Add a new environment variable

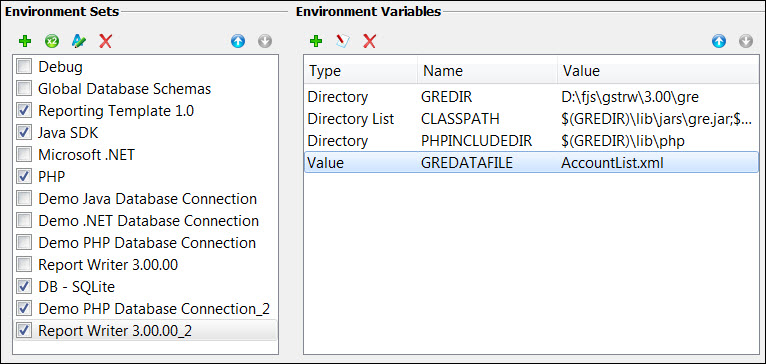[x=316, y=42]
